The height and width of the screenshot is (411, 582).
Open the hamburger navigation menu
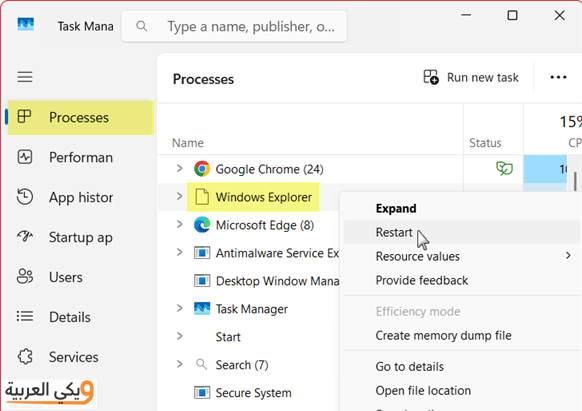coord(25,77)
